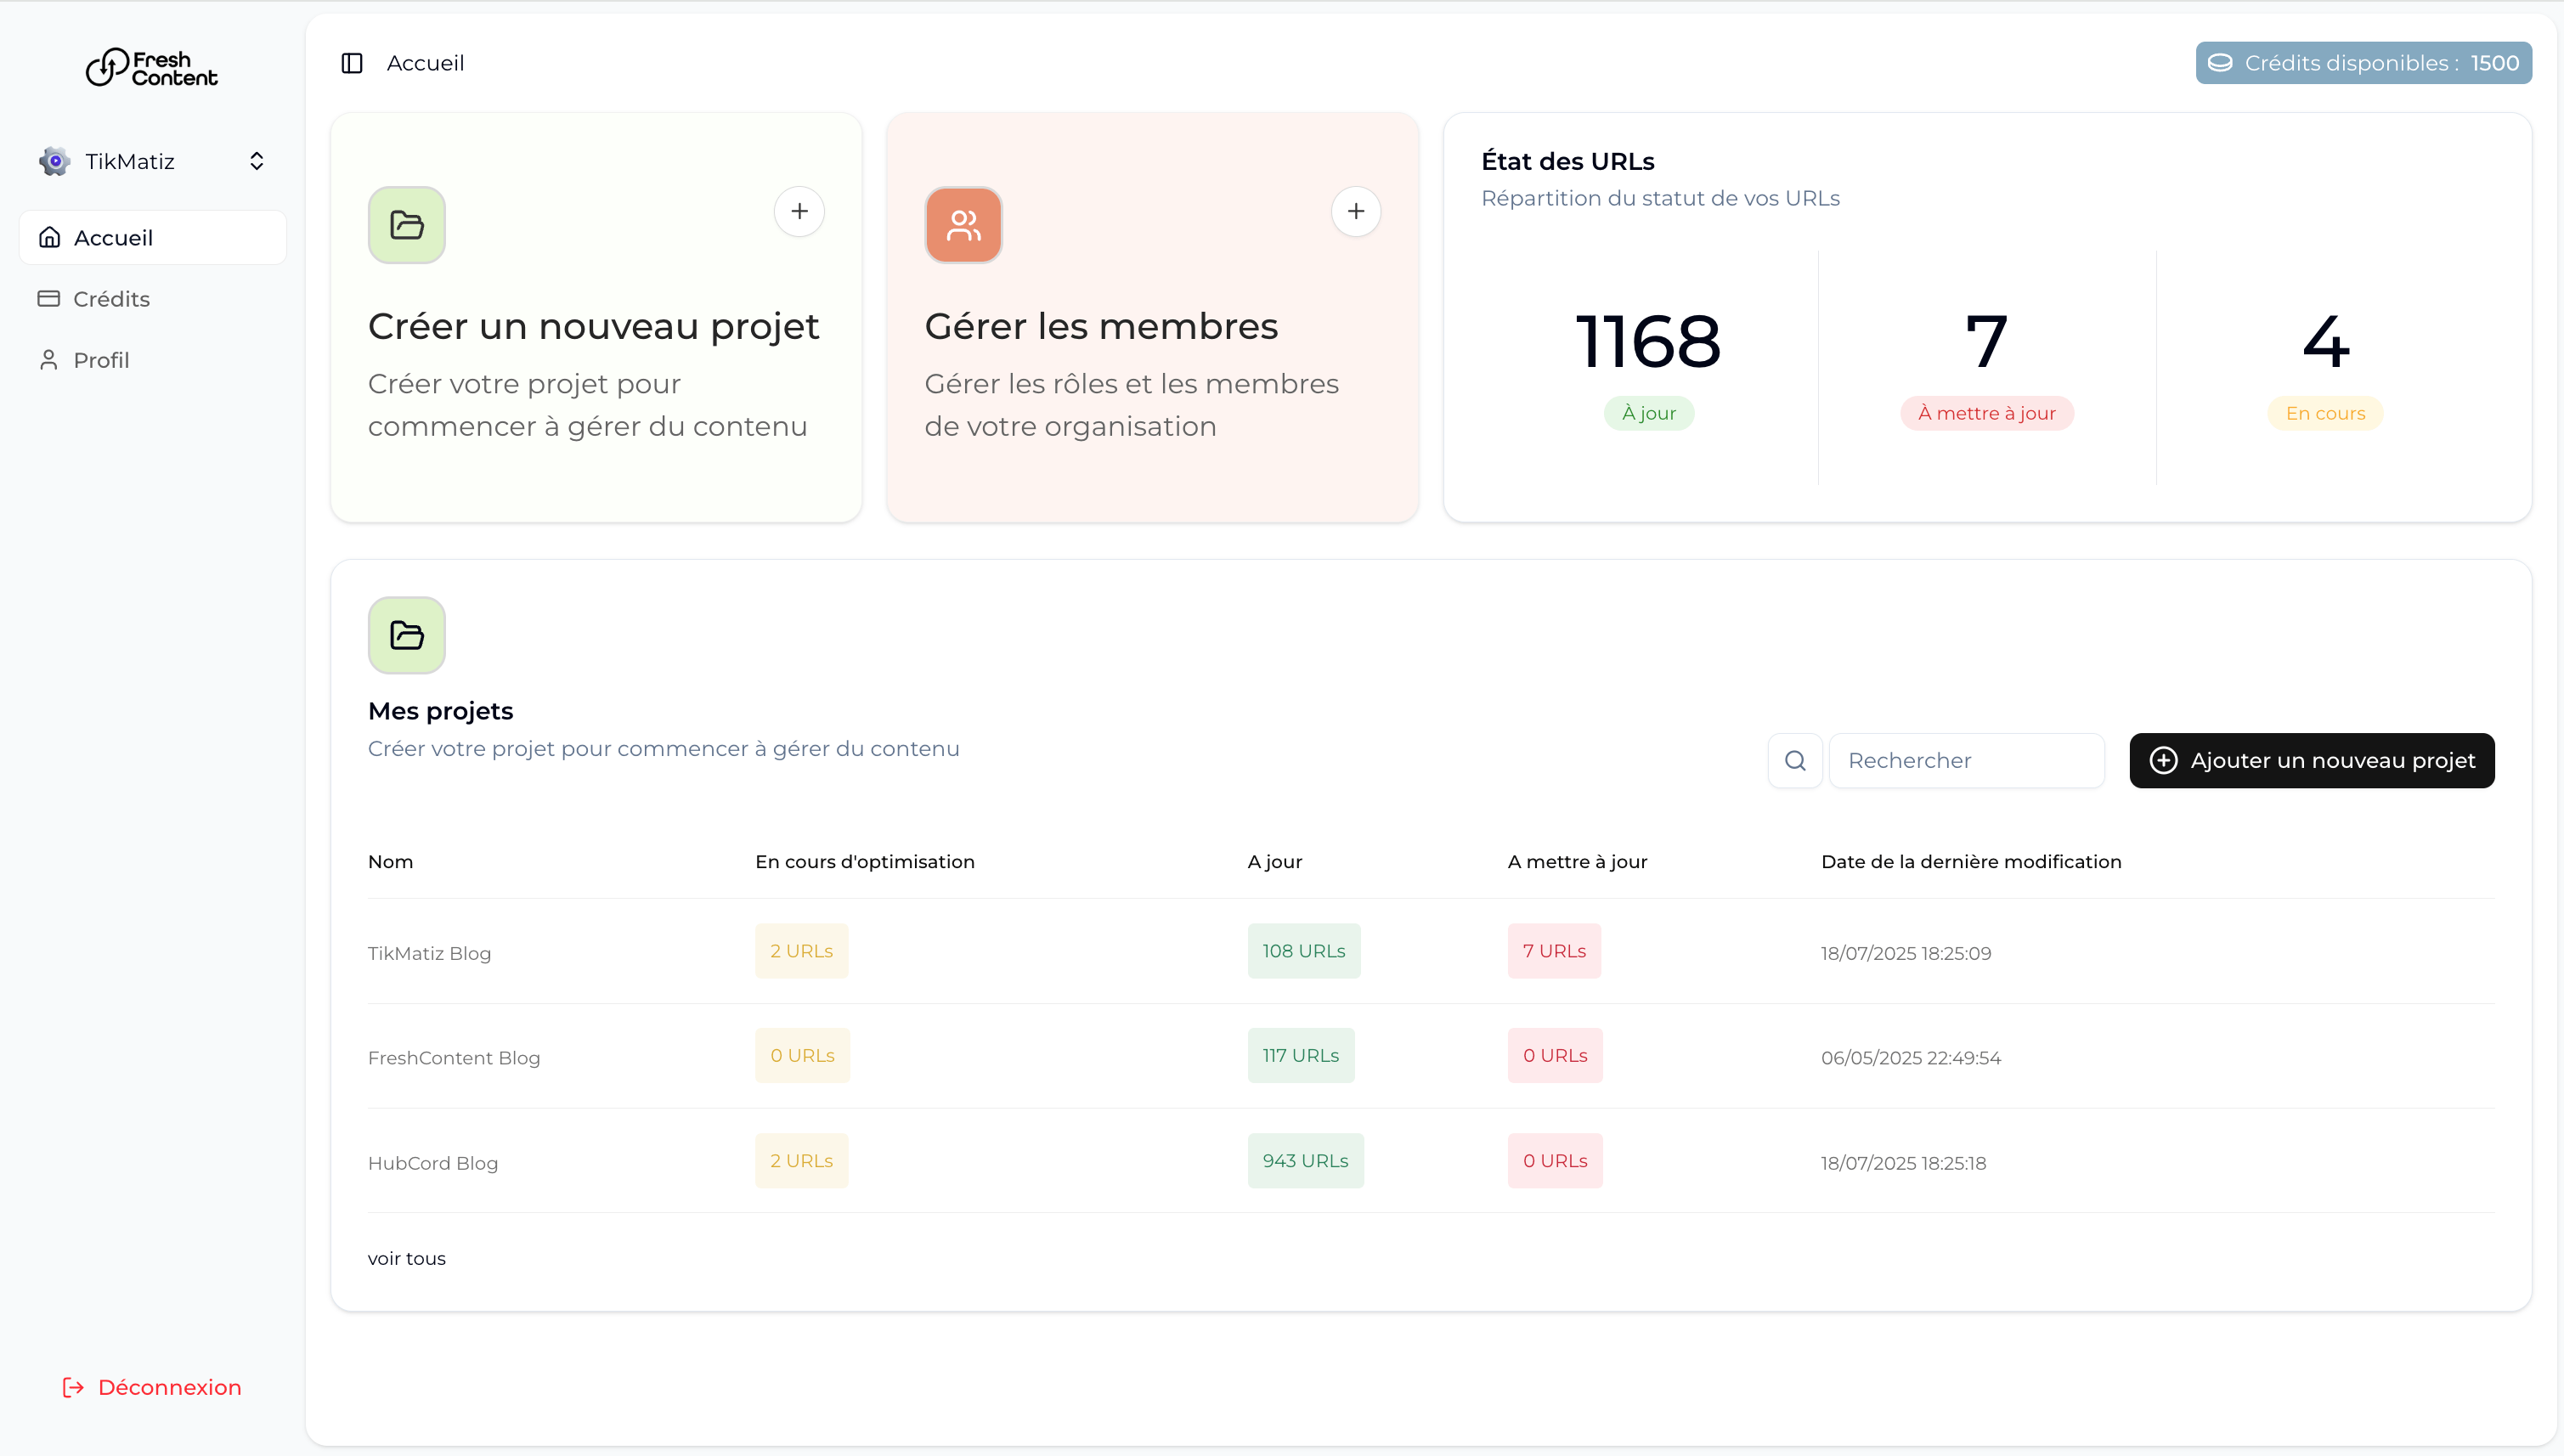Click the 18/07/2025 18:25:18 date
Viewport: 2564px width, 1456px height.
point(1903,1163)
